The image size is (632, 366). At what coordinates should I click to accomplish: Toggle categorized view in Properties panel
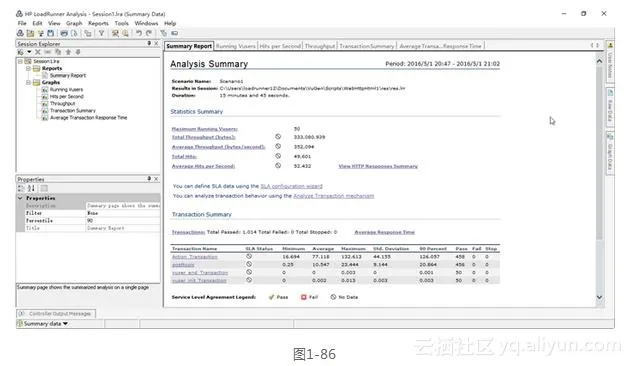[21, 188]
